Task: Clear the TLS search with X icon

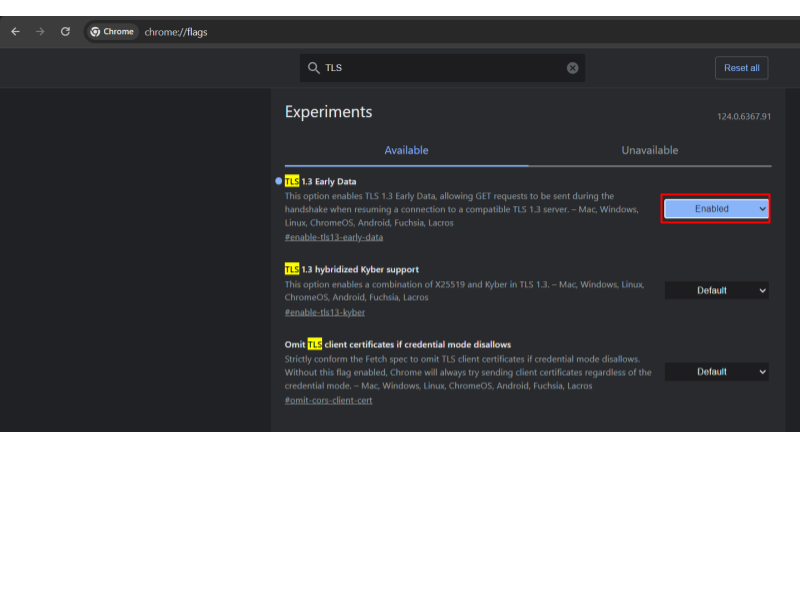Action: [573, 68]
